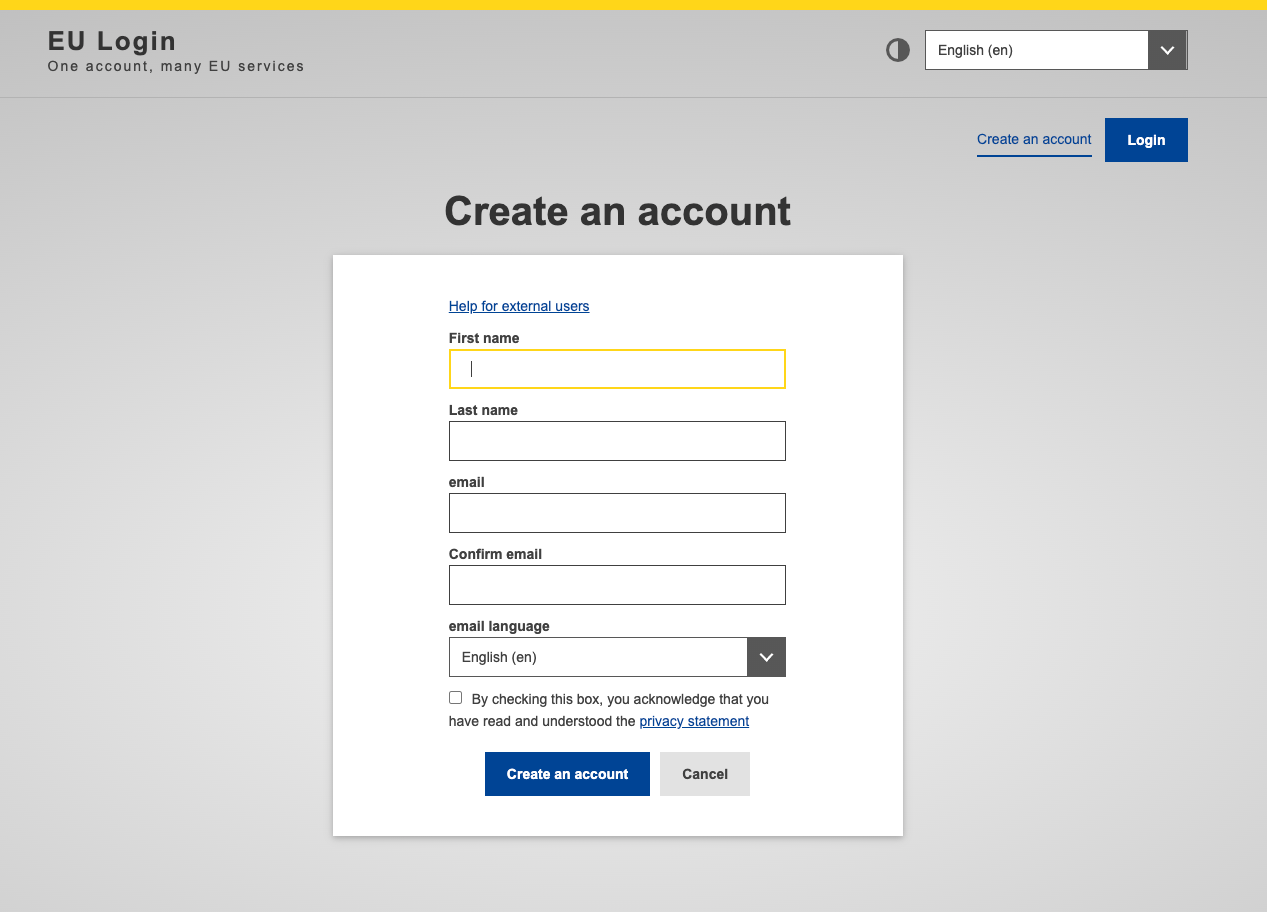Screen dimensions: 1267x912
Task: Select the email input field
Action: 617,513
